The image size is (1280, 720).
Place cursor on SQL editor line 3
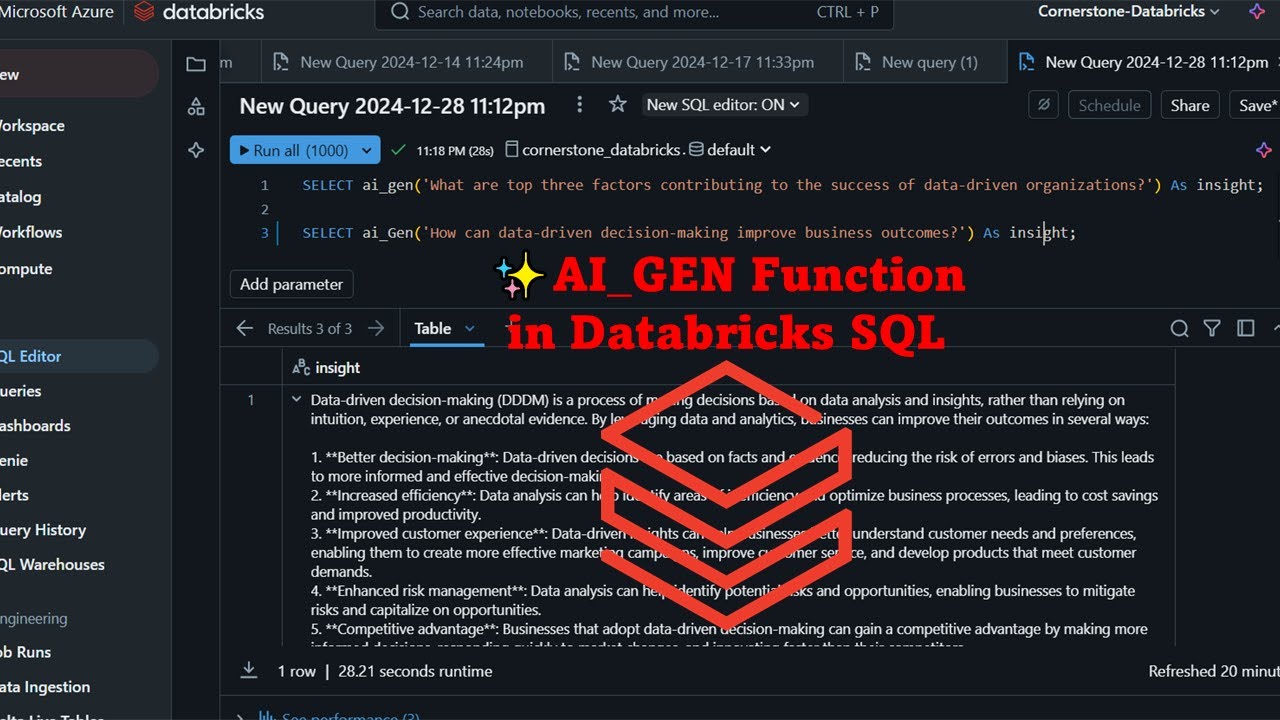point(689,233)
